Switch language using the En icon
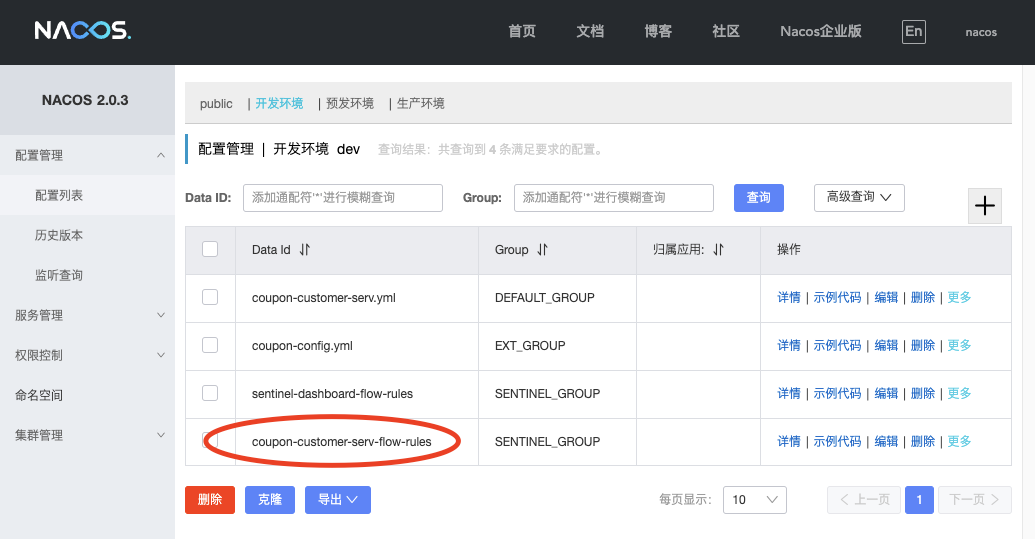The width and height of the screenshot is (1035, 539). click(913, 31)
